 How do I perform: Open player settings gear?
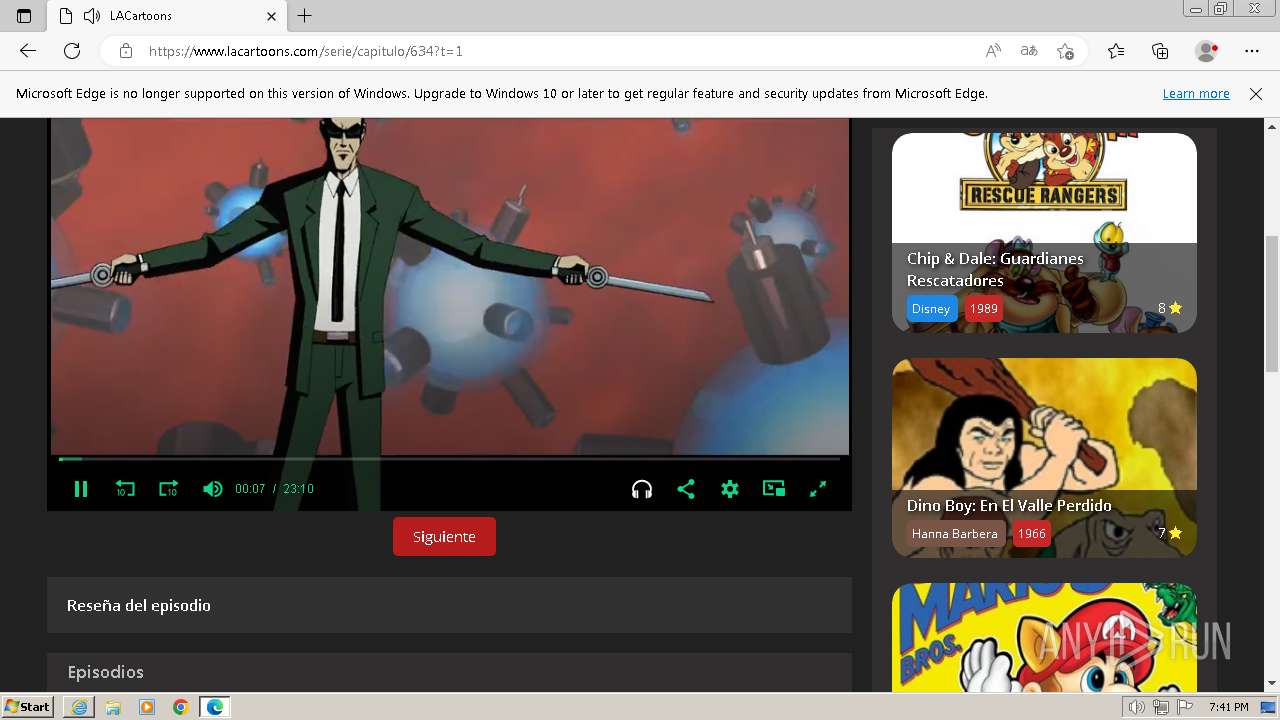[x=730, y=489]
